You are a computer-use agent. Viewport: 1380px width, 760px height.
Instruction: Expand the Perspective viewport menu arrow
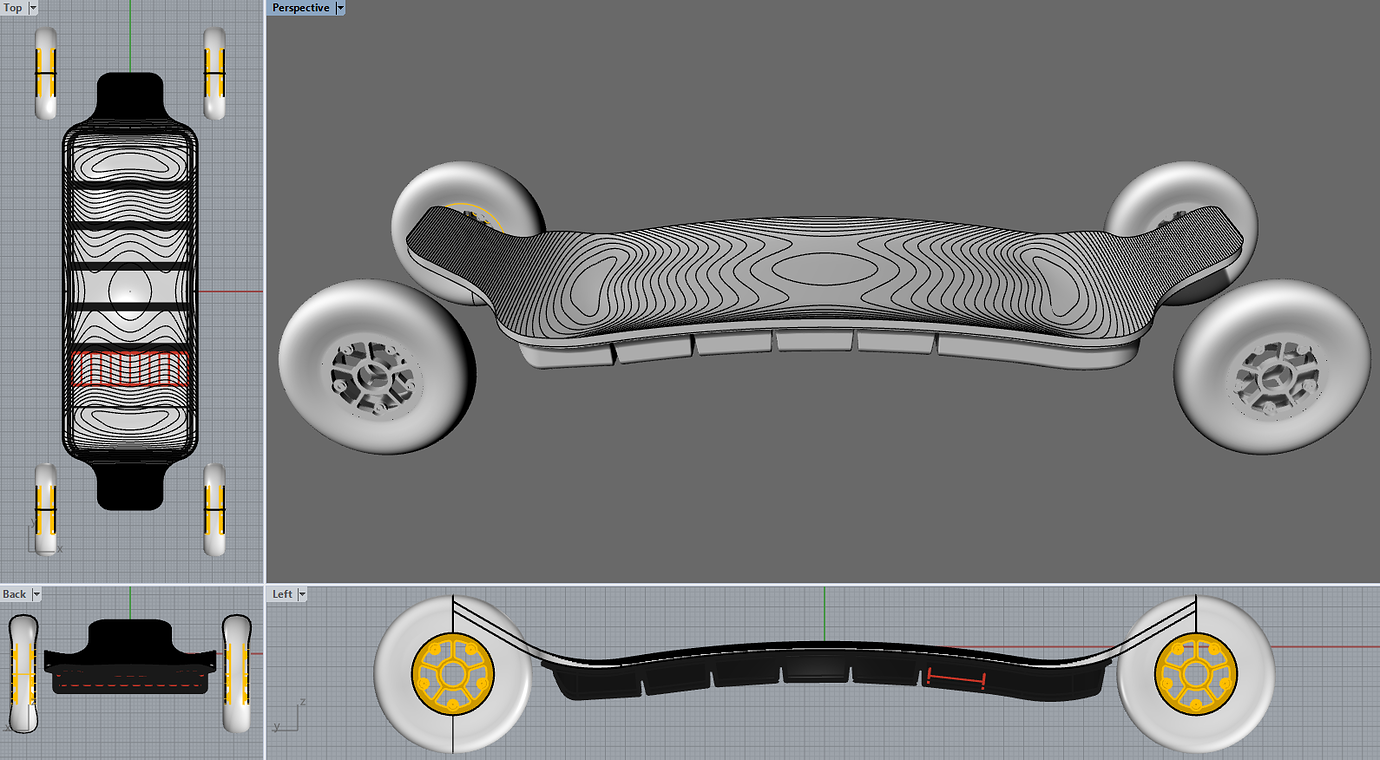point(340,8)
